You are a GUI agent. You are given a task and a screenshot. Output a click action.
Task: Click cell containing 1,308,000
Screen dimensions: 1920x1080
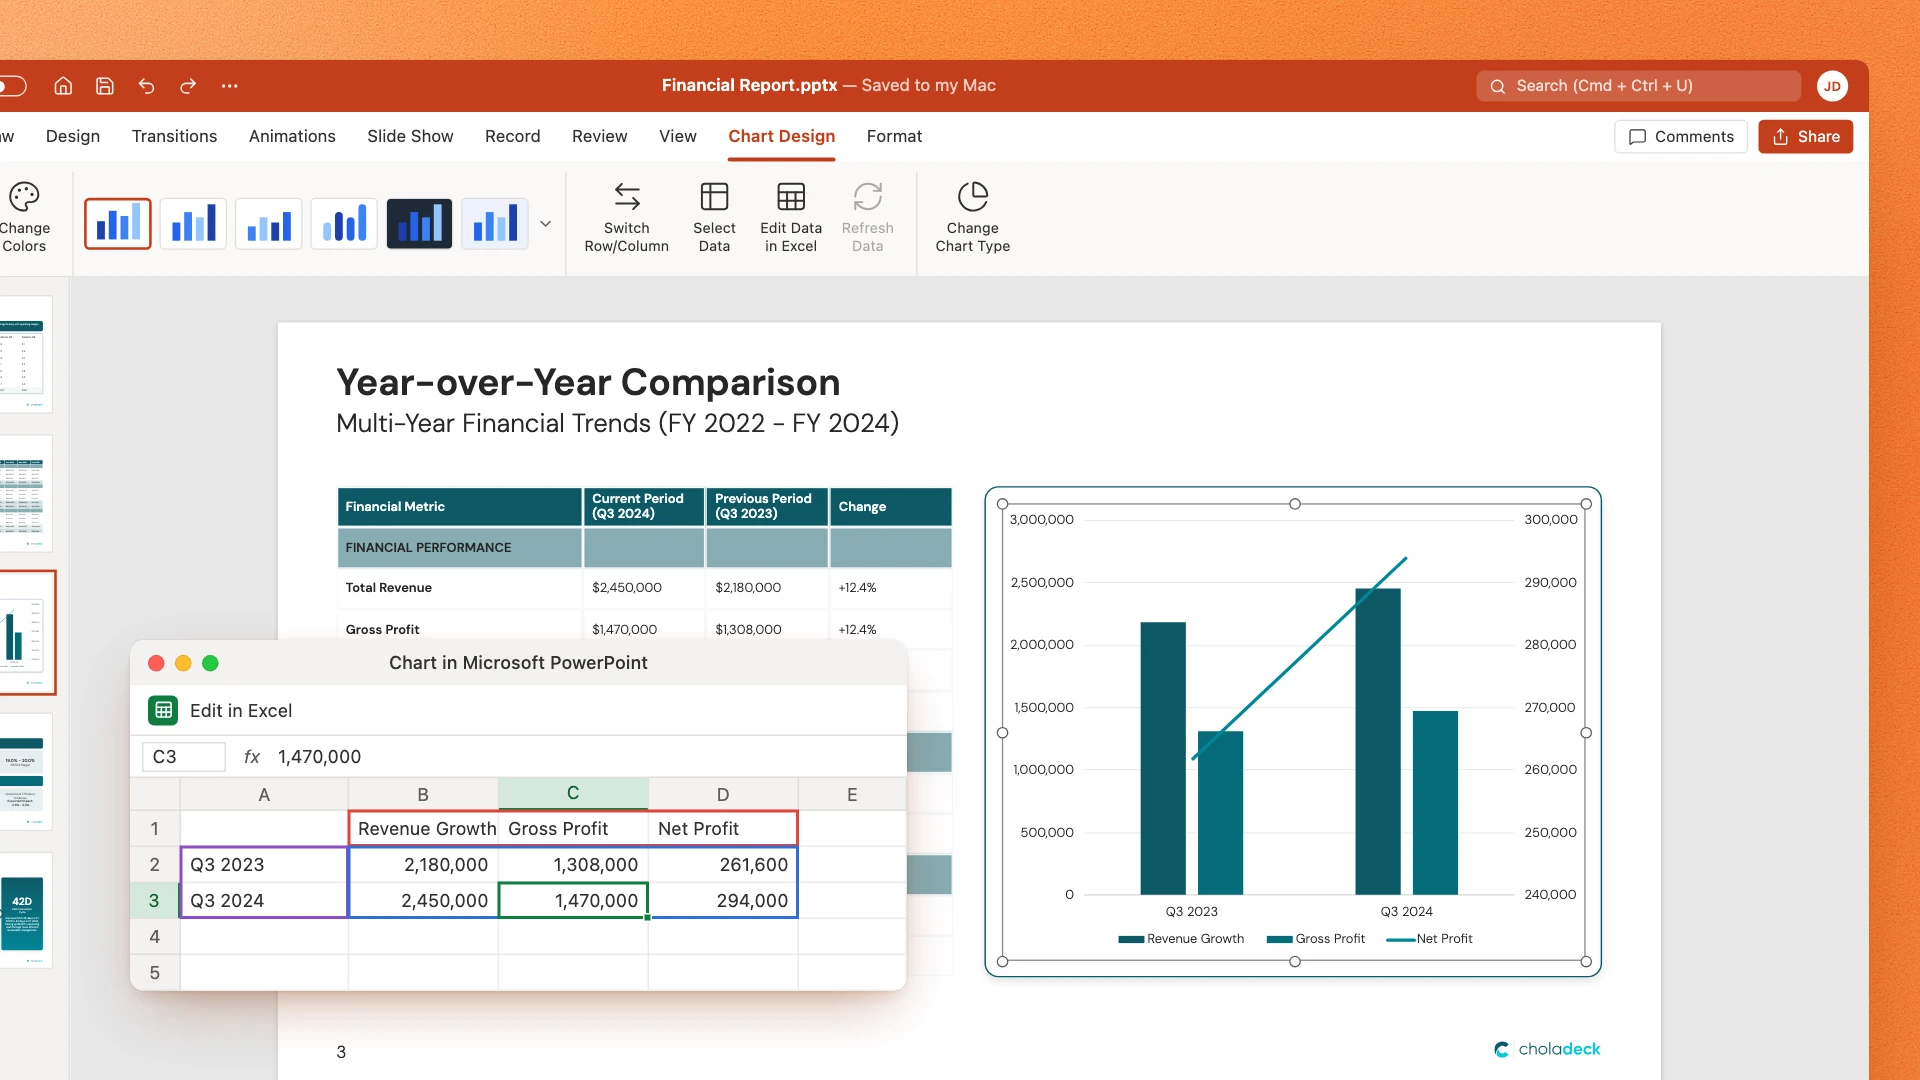573,865
